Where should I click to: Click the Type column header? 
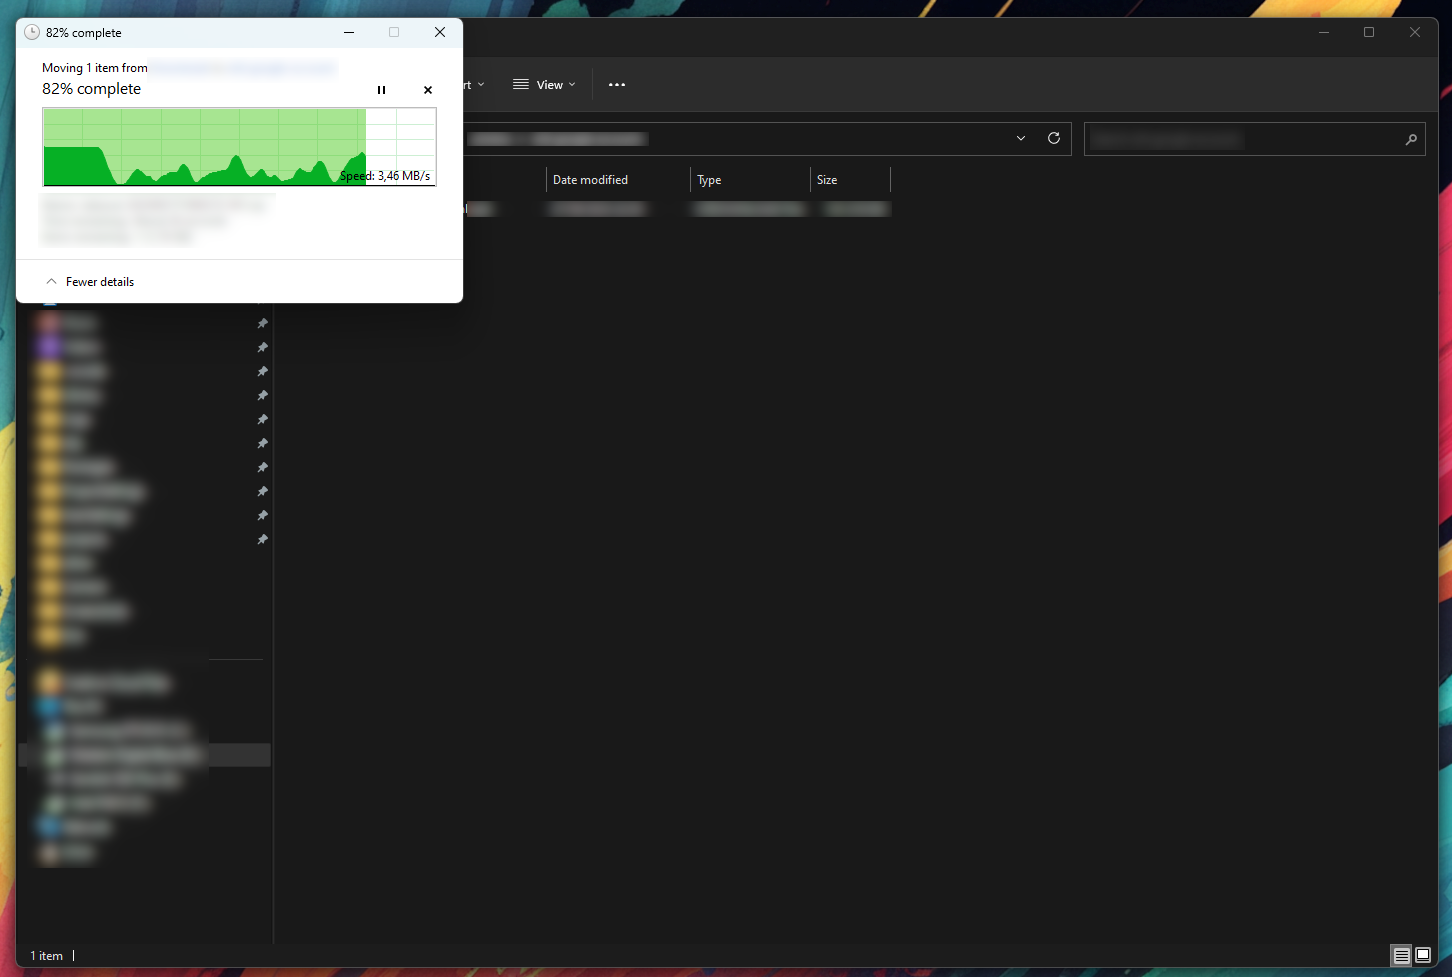709,179
